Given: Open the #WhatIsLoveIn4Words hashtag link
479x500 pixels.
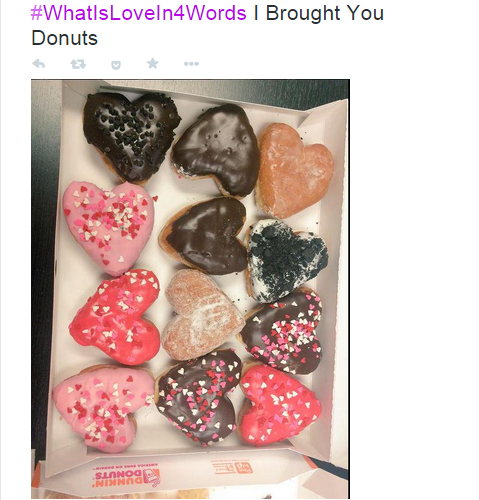Looking at the screenshot, I should tap(138, 13).
